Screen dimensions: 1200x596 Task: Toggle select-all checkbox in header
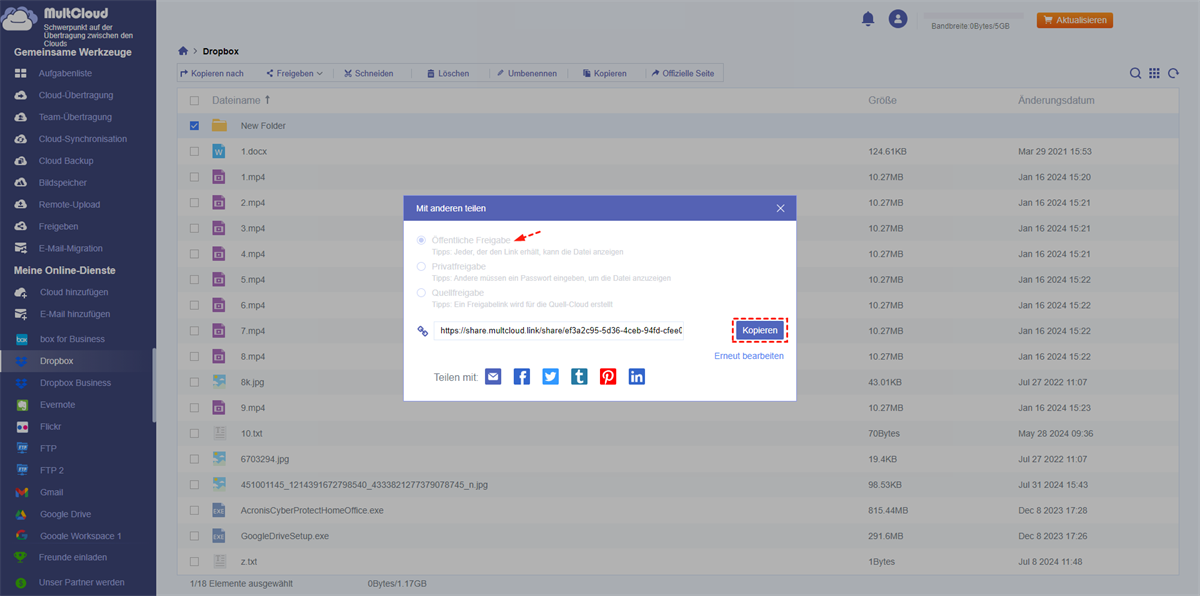(194, 101)
